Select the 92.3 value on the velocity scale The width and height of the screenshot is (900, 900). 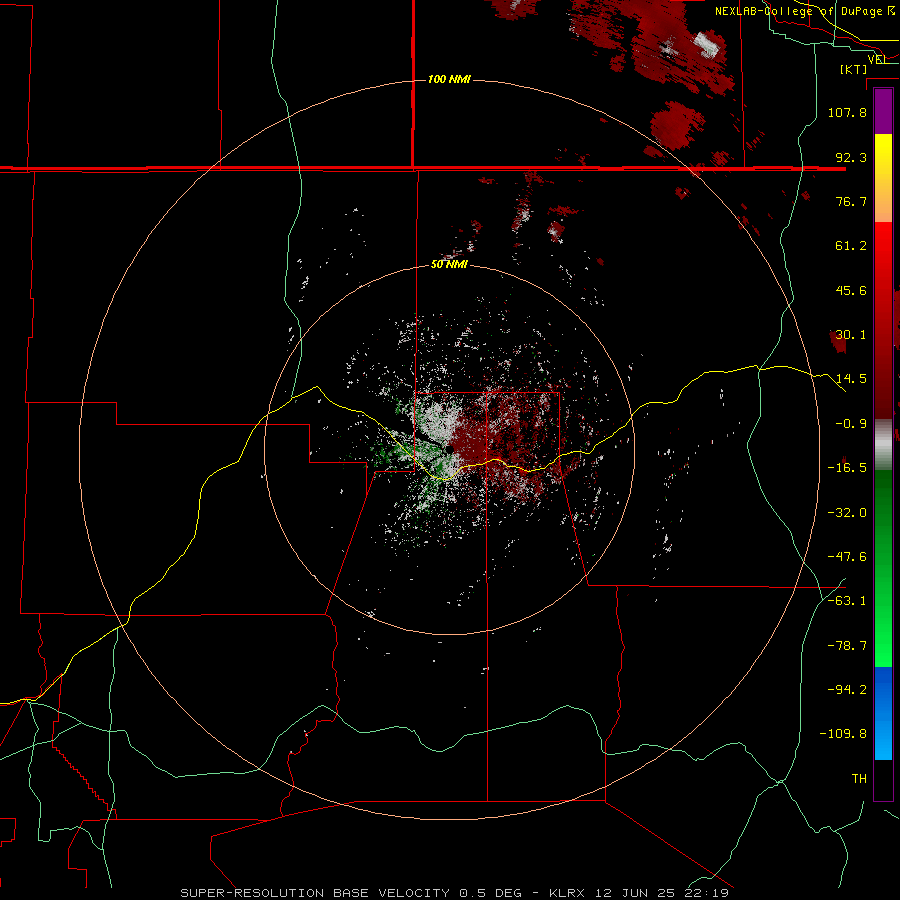(x=851, y=157)
